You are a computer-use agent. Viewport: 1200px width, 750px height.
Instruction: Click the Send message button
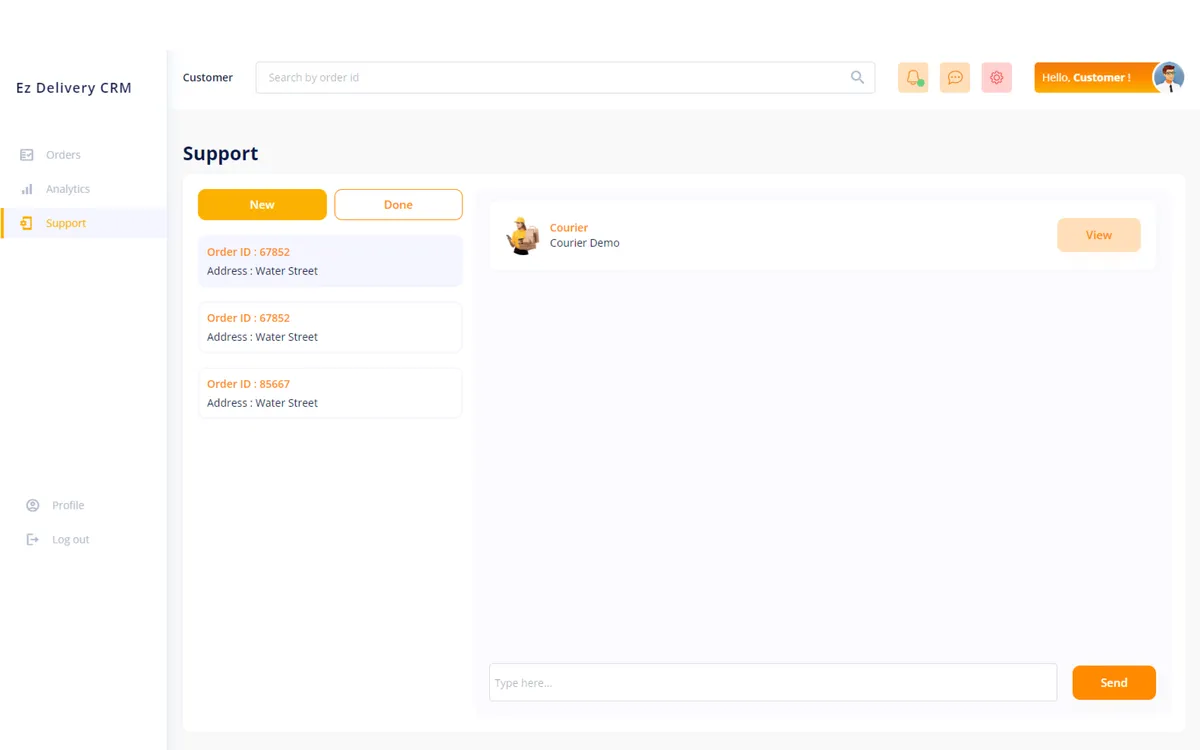[1114, 683]
